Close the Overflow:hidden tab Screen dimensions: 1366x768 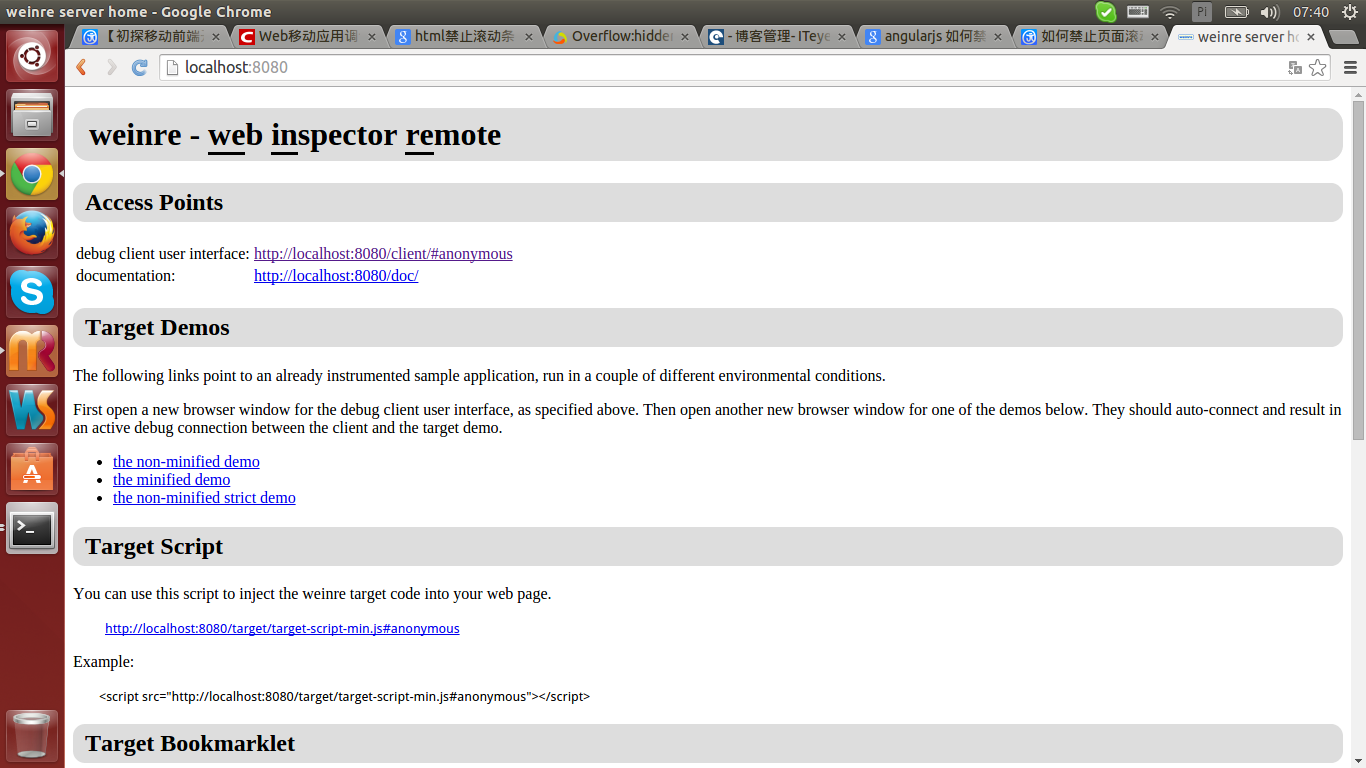pos(686,37)
